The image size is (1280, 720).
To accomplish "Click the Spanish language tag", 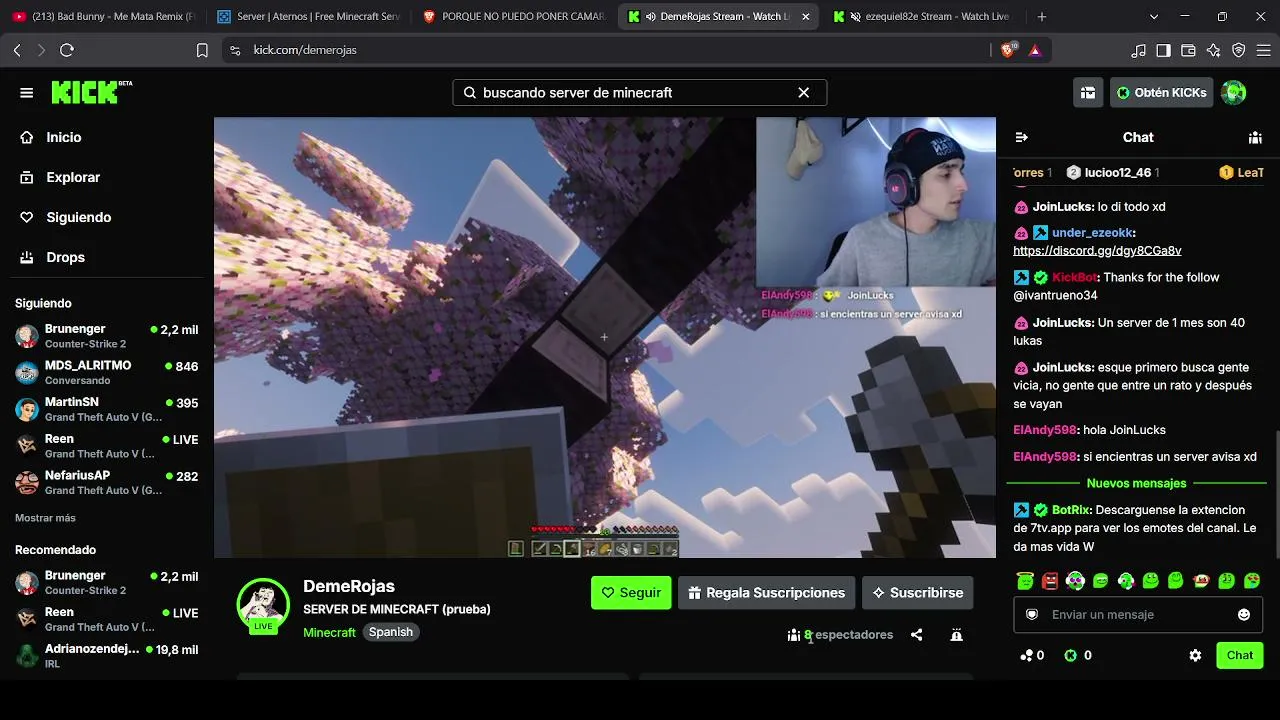I will pyautogui.click(x=390, y=632).
